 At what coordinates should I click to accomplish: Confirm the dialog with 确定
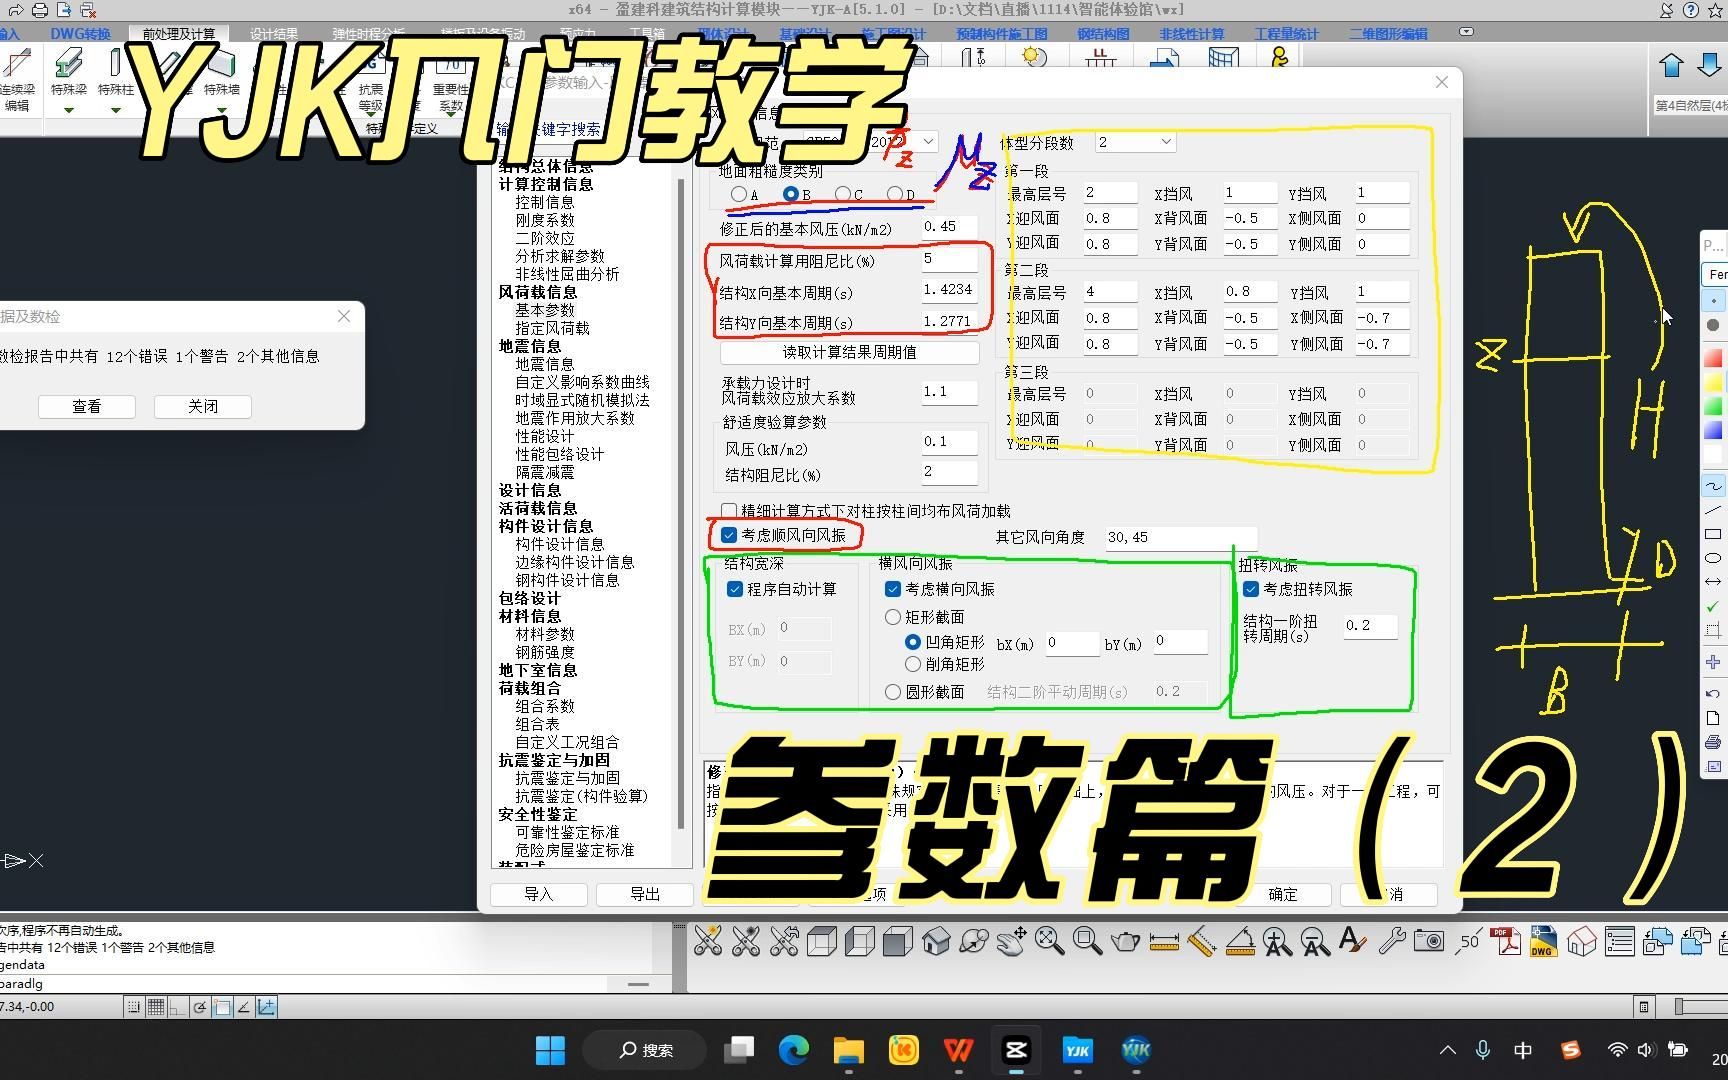click(1283, 894)
